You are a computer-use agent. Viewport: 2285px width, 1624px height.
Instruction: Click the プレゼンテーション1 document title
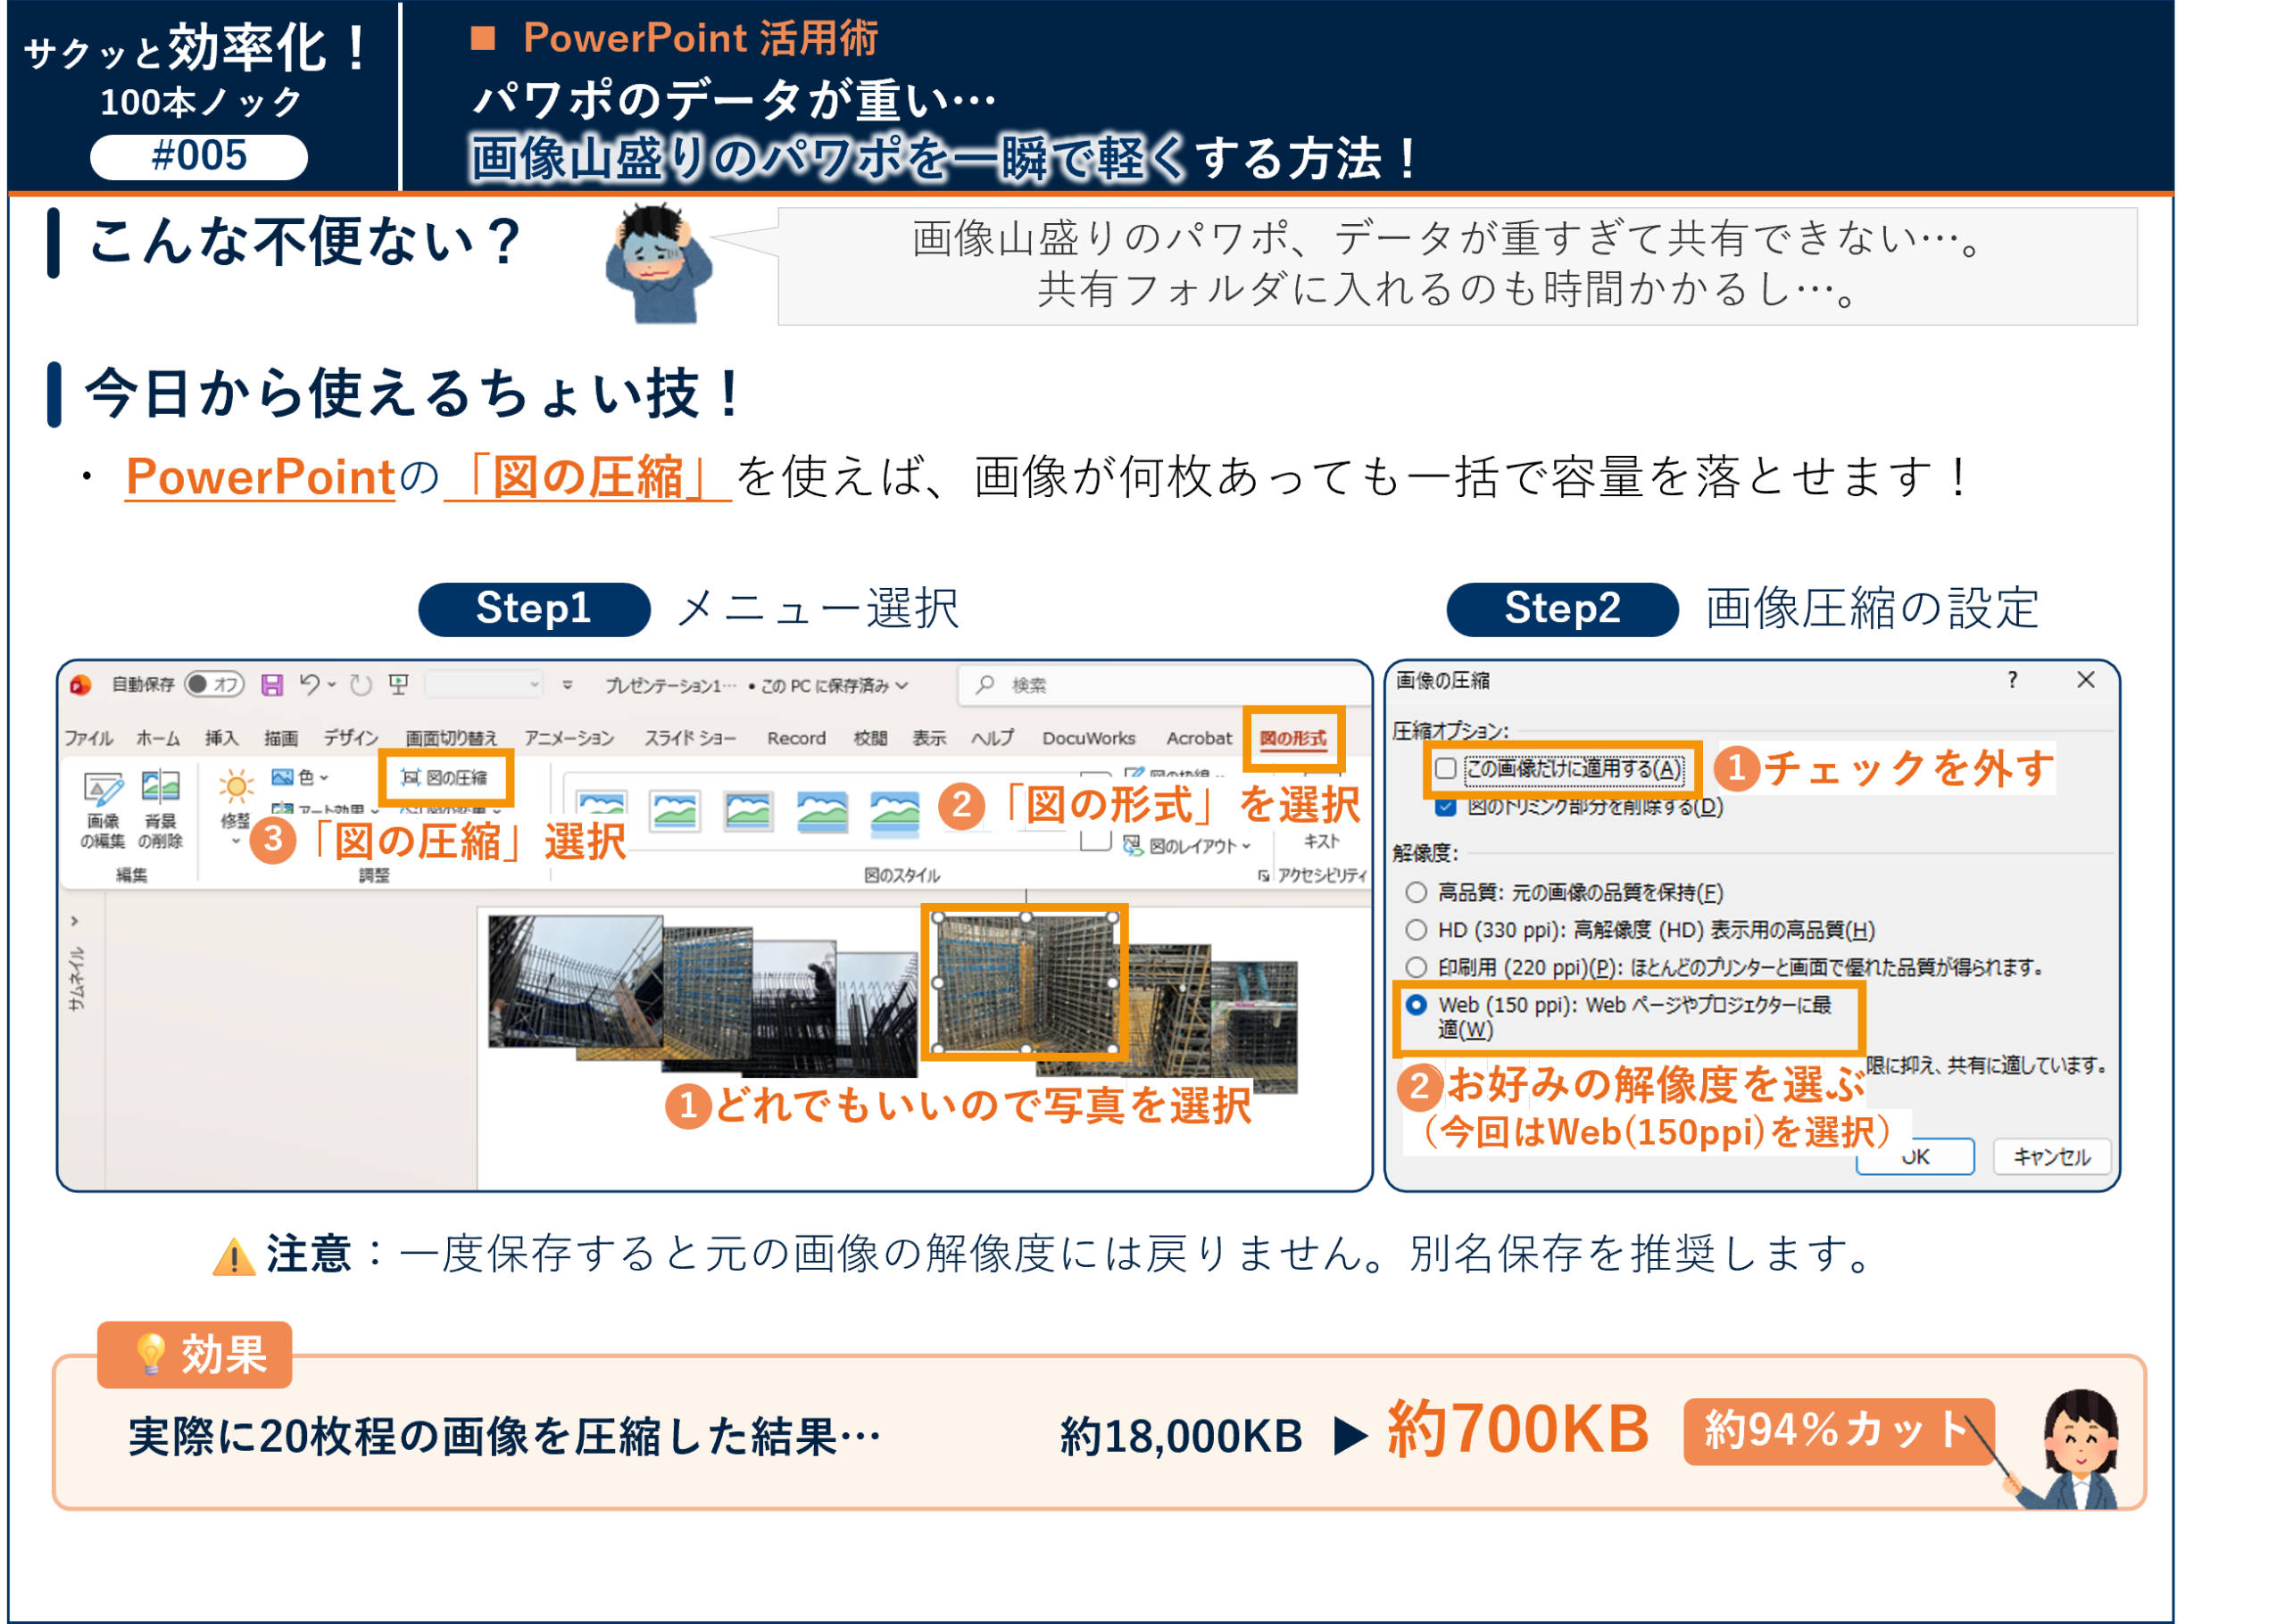click(670, 685)
